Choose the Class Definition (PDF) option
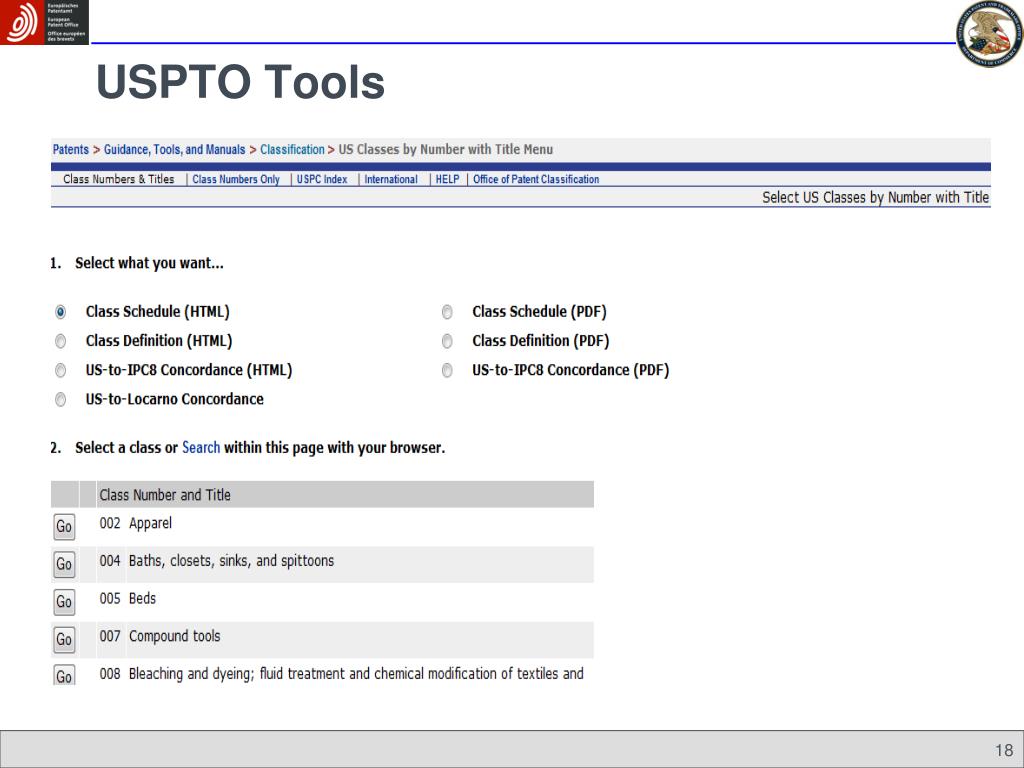The width and height of the screenshot is (1024, 768). point(447,342)
